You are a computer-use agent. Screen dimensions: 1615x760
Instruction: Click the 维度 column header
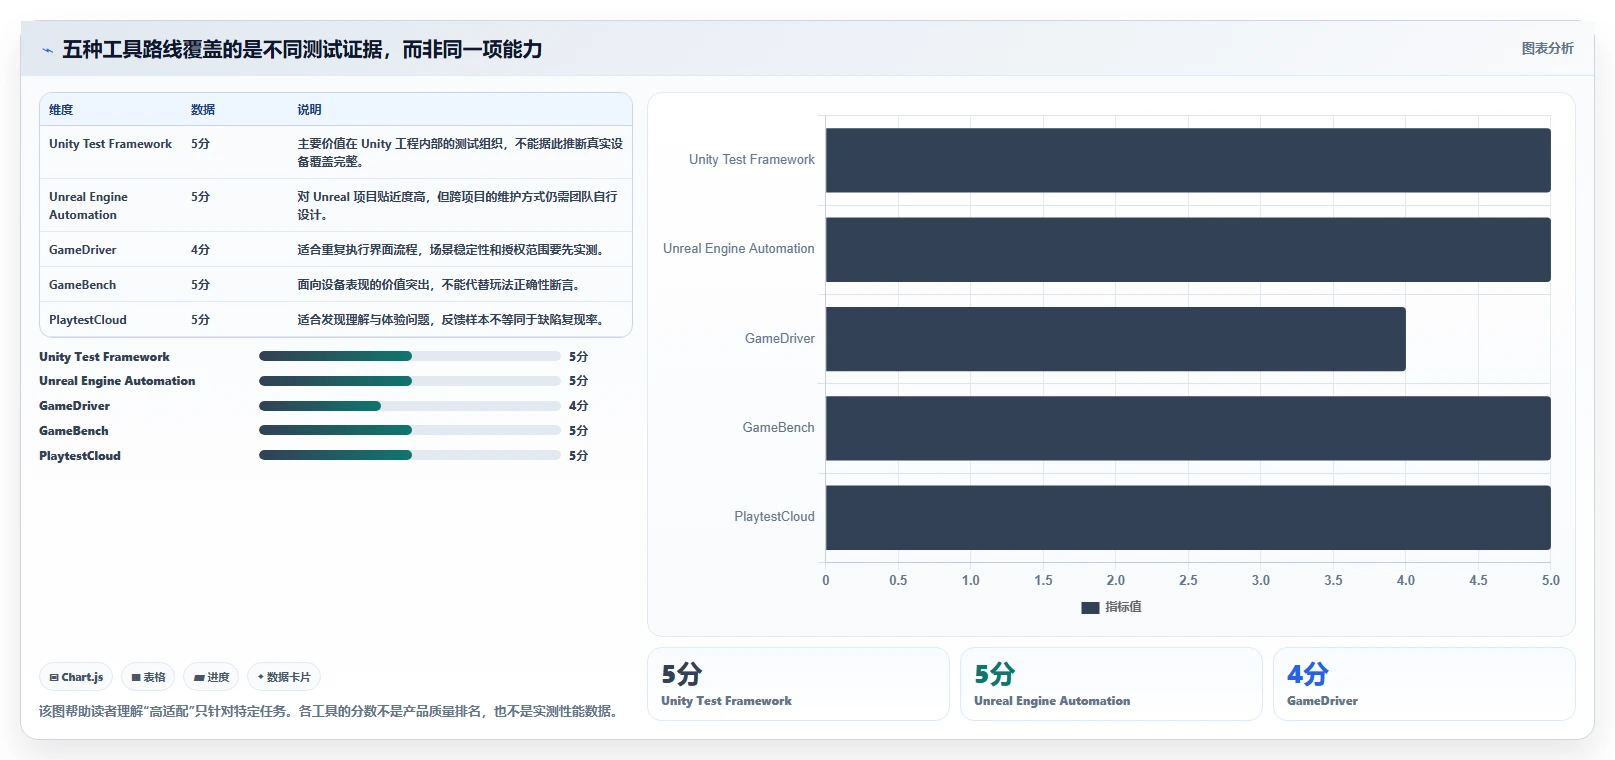pos(61,110)
